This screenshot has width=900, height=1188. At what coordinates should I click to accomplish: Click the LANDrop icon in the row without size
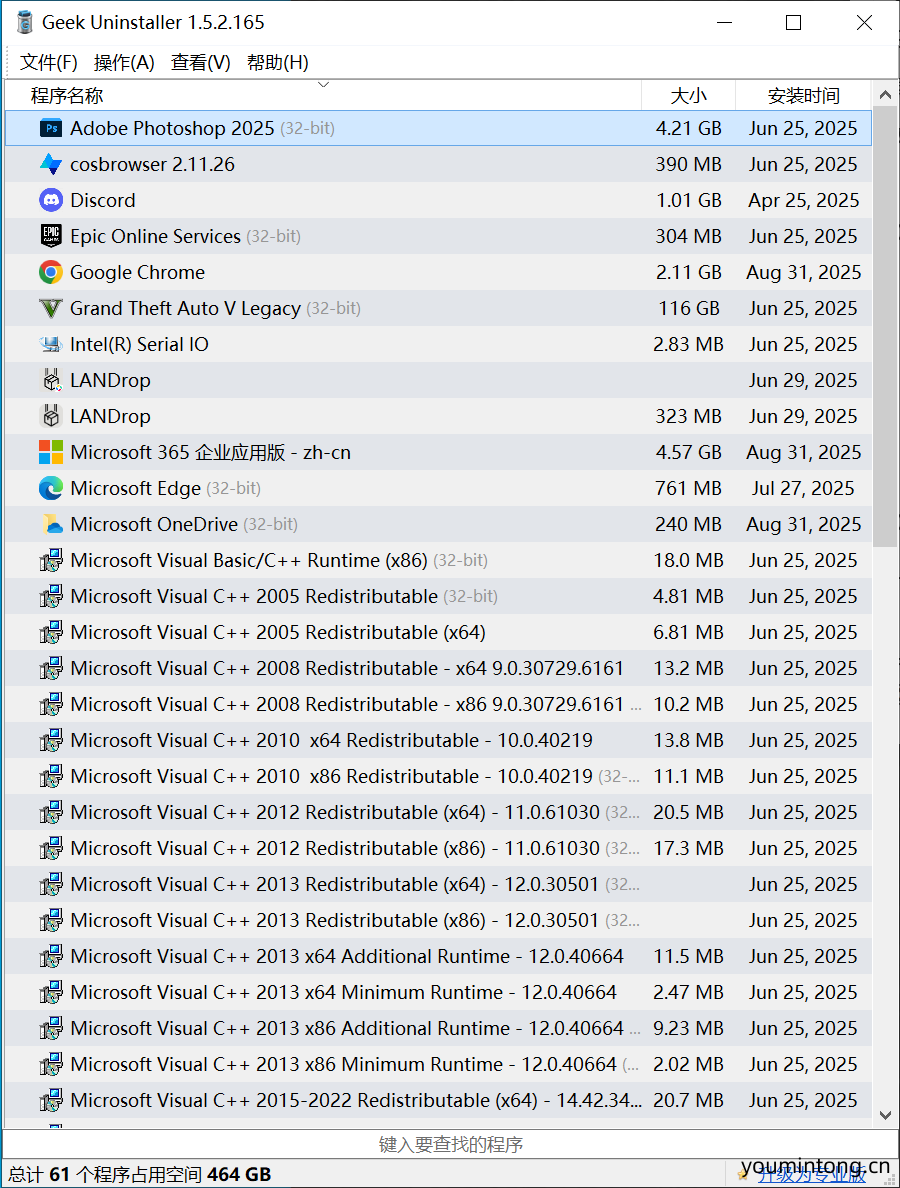(x=51, y=380)
